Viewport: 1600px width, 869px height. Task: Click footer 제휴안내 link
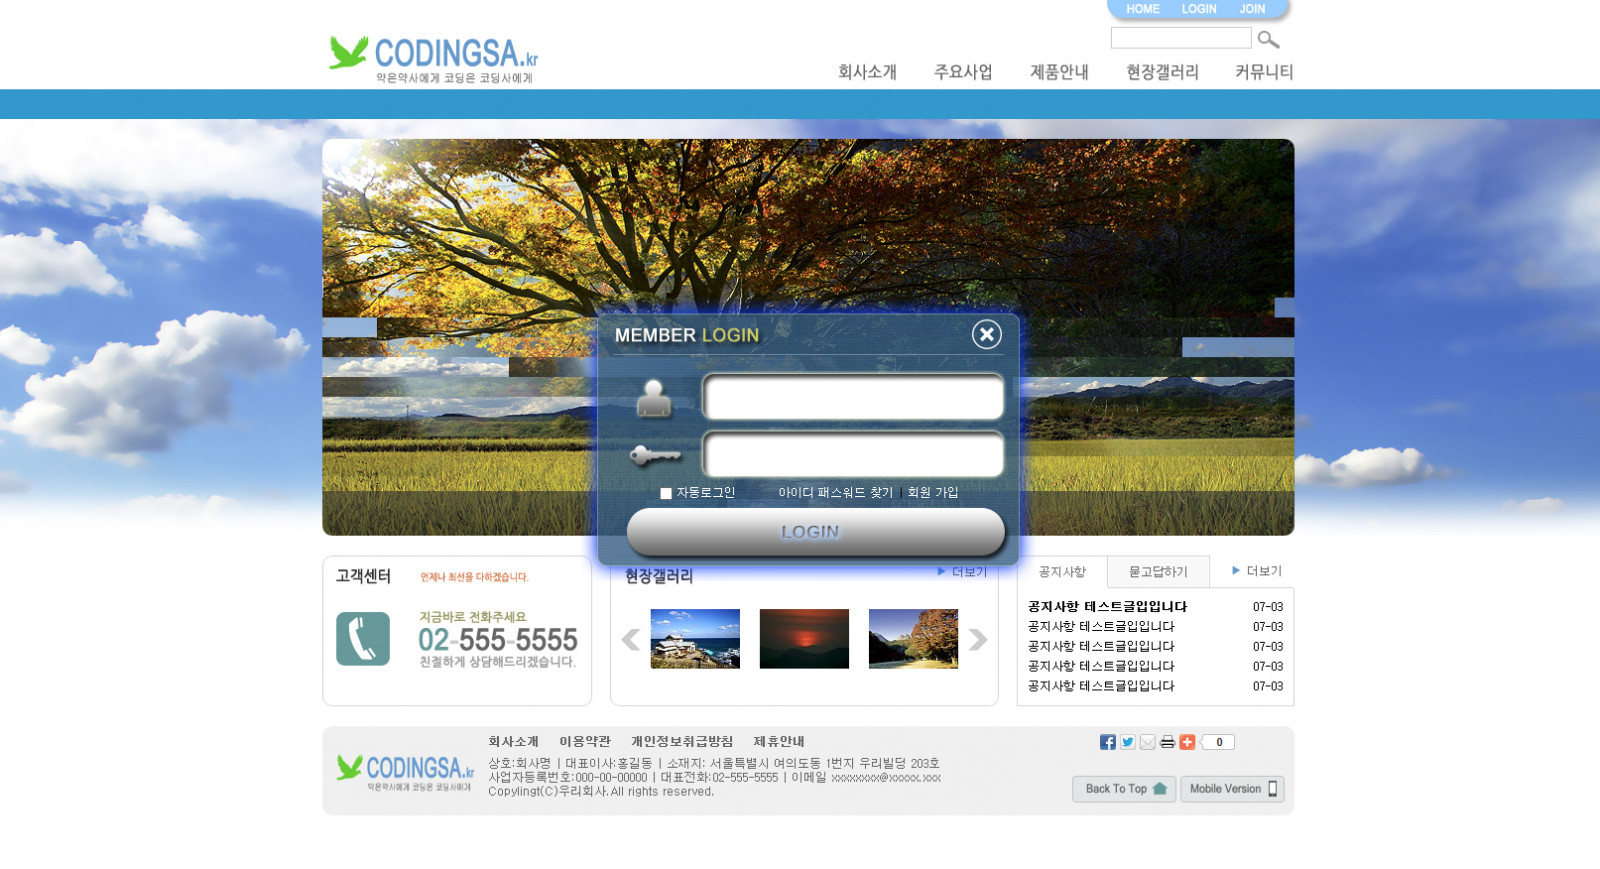pyautogui.click(x=779, y=742)
